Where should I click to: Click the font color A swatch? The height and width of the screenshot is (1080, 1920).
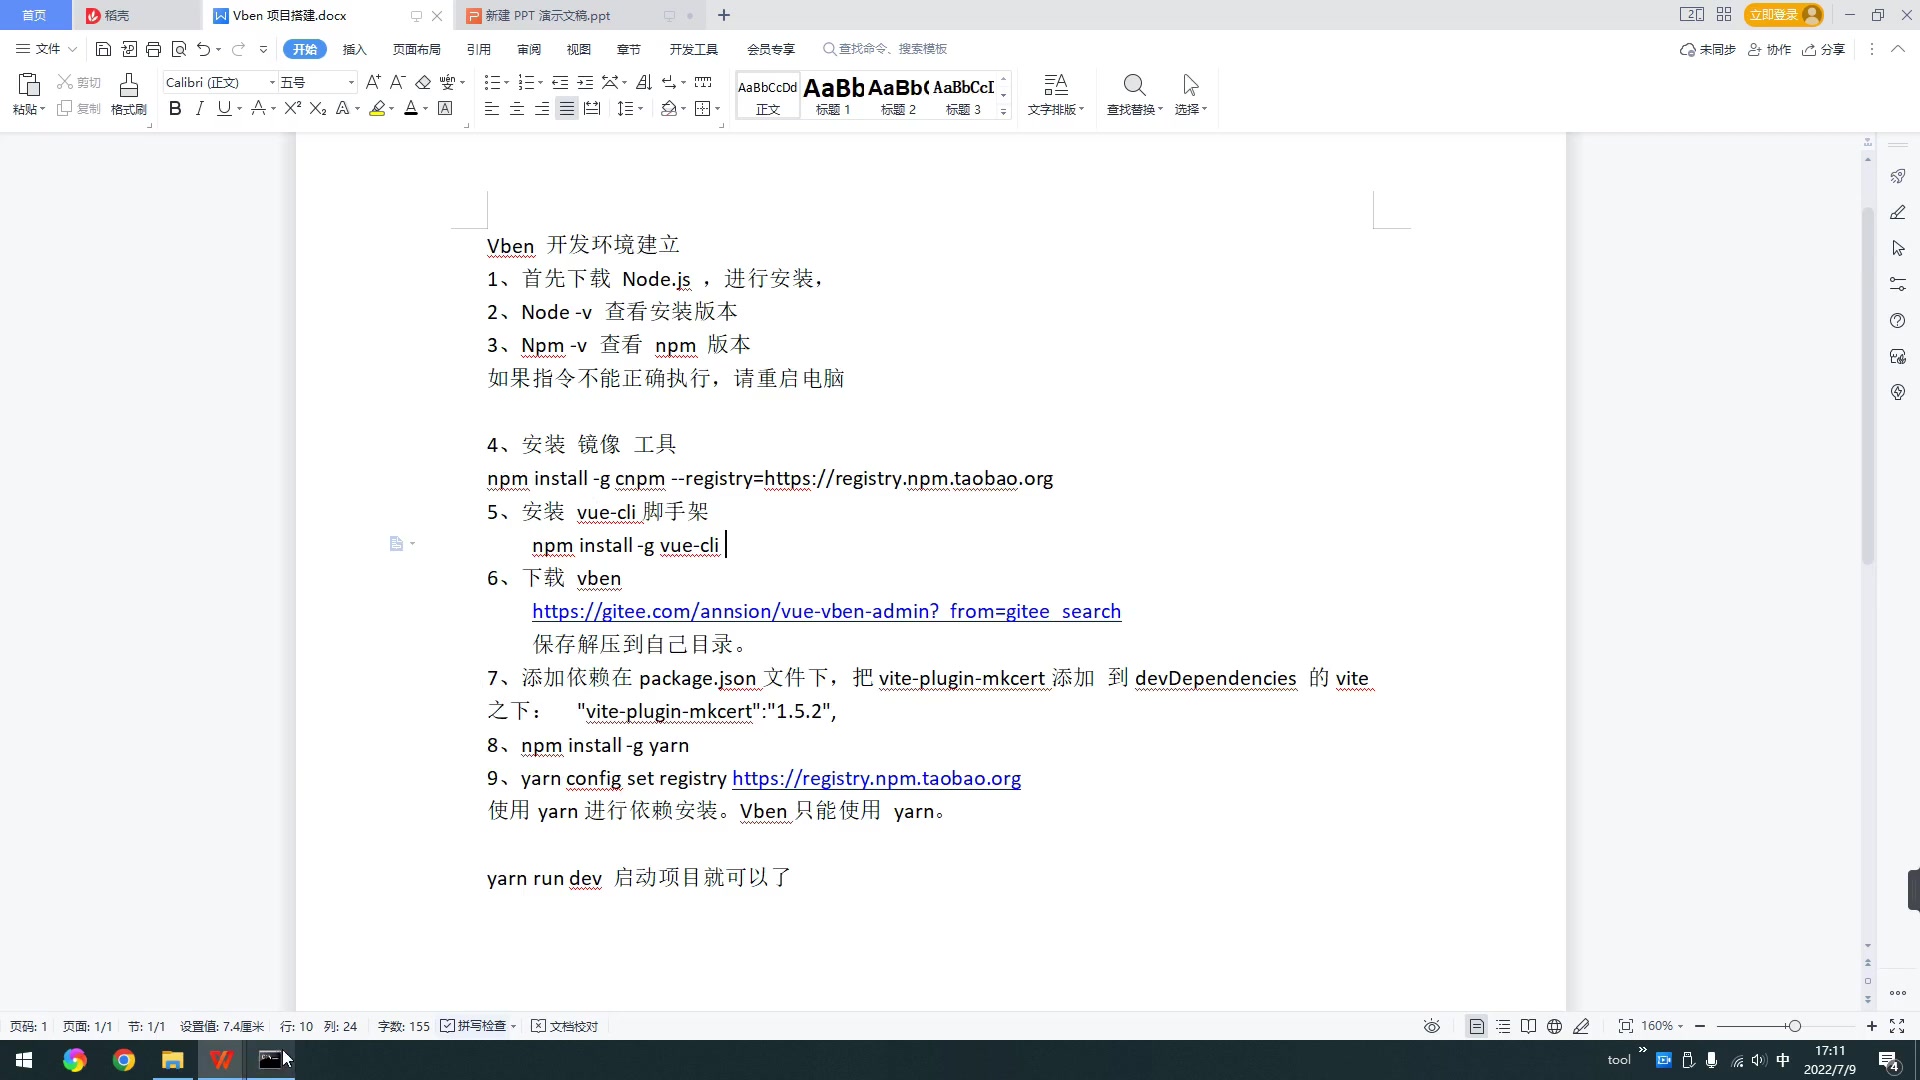point(410,108)
